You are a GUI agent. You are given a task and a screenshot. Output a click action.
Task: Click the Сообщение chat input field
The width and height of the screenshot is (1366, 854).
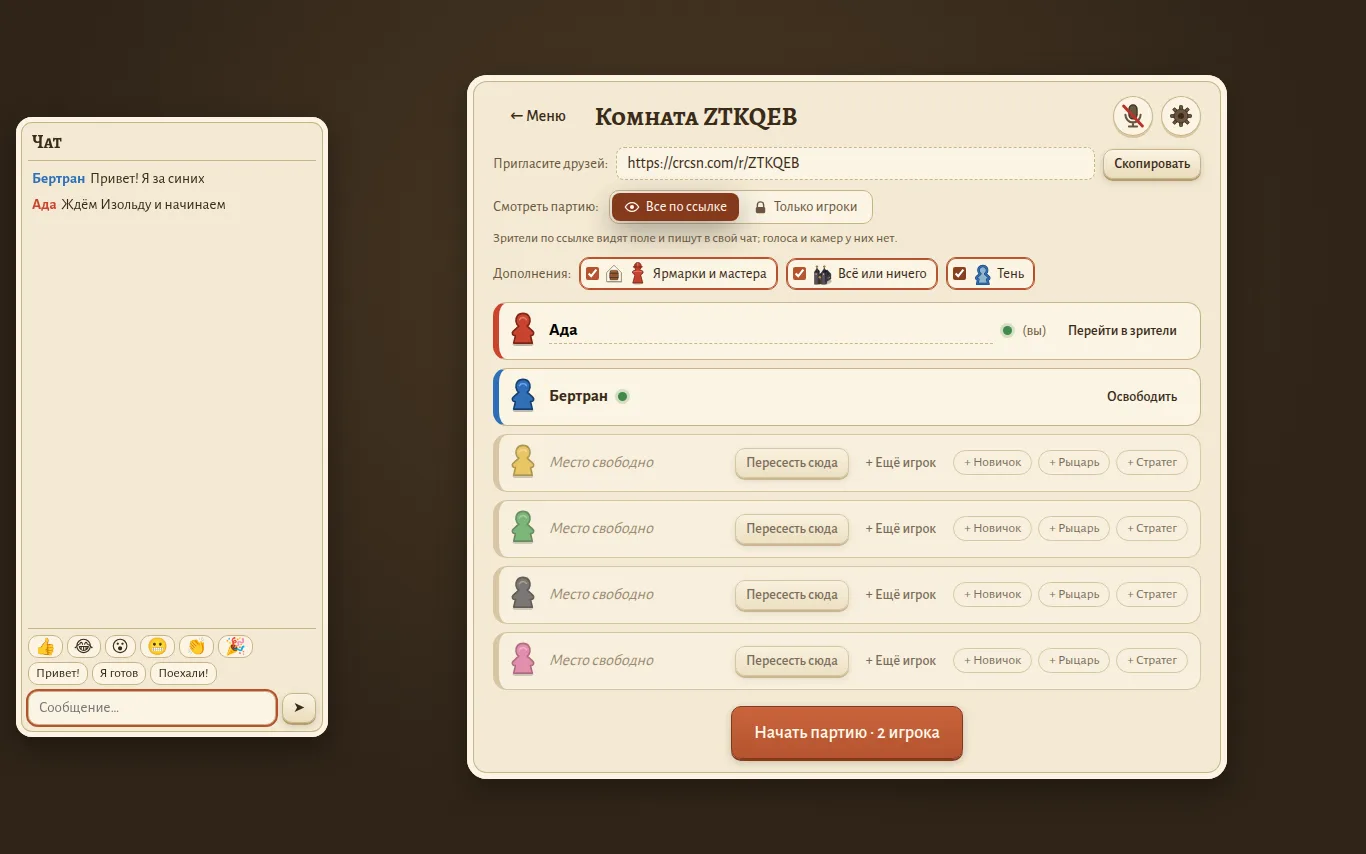click(x=152, y=707)
